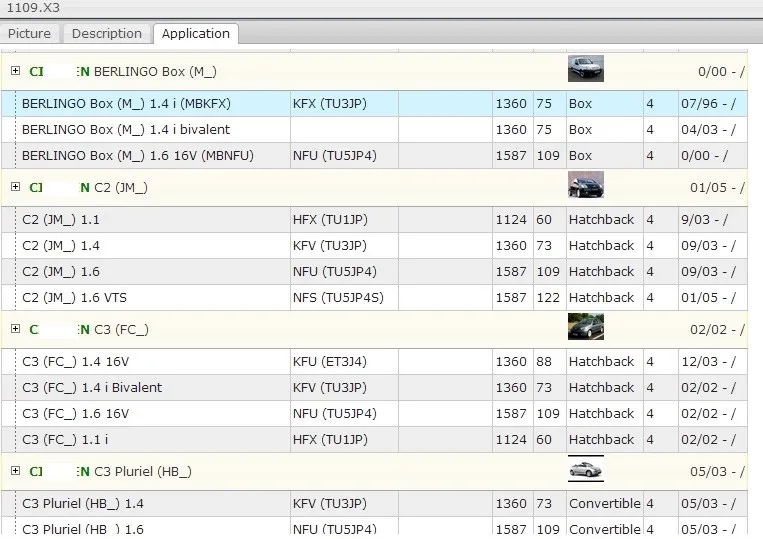This screenshot has width=763, height=539.
Task: Select the C3 Pluriel (HB_) 1.4 row
Action: click(x=374, y=503)
